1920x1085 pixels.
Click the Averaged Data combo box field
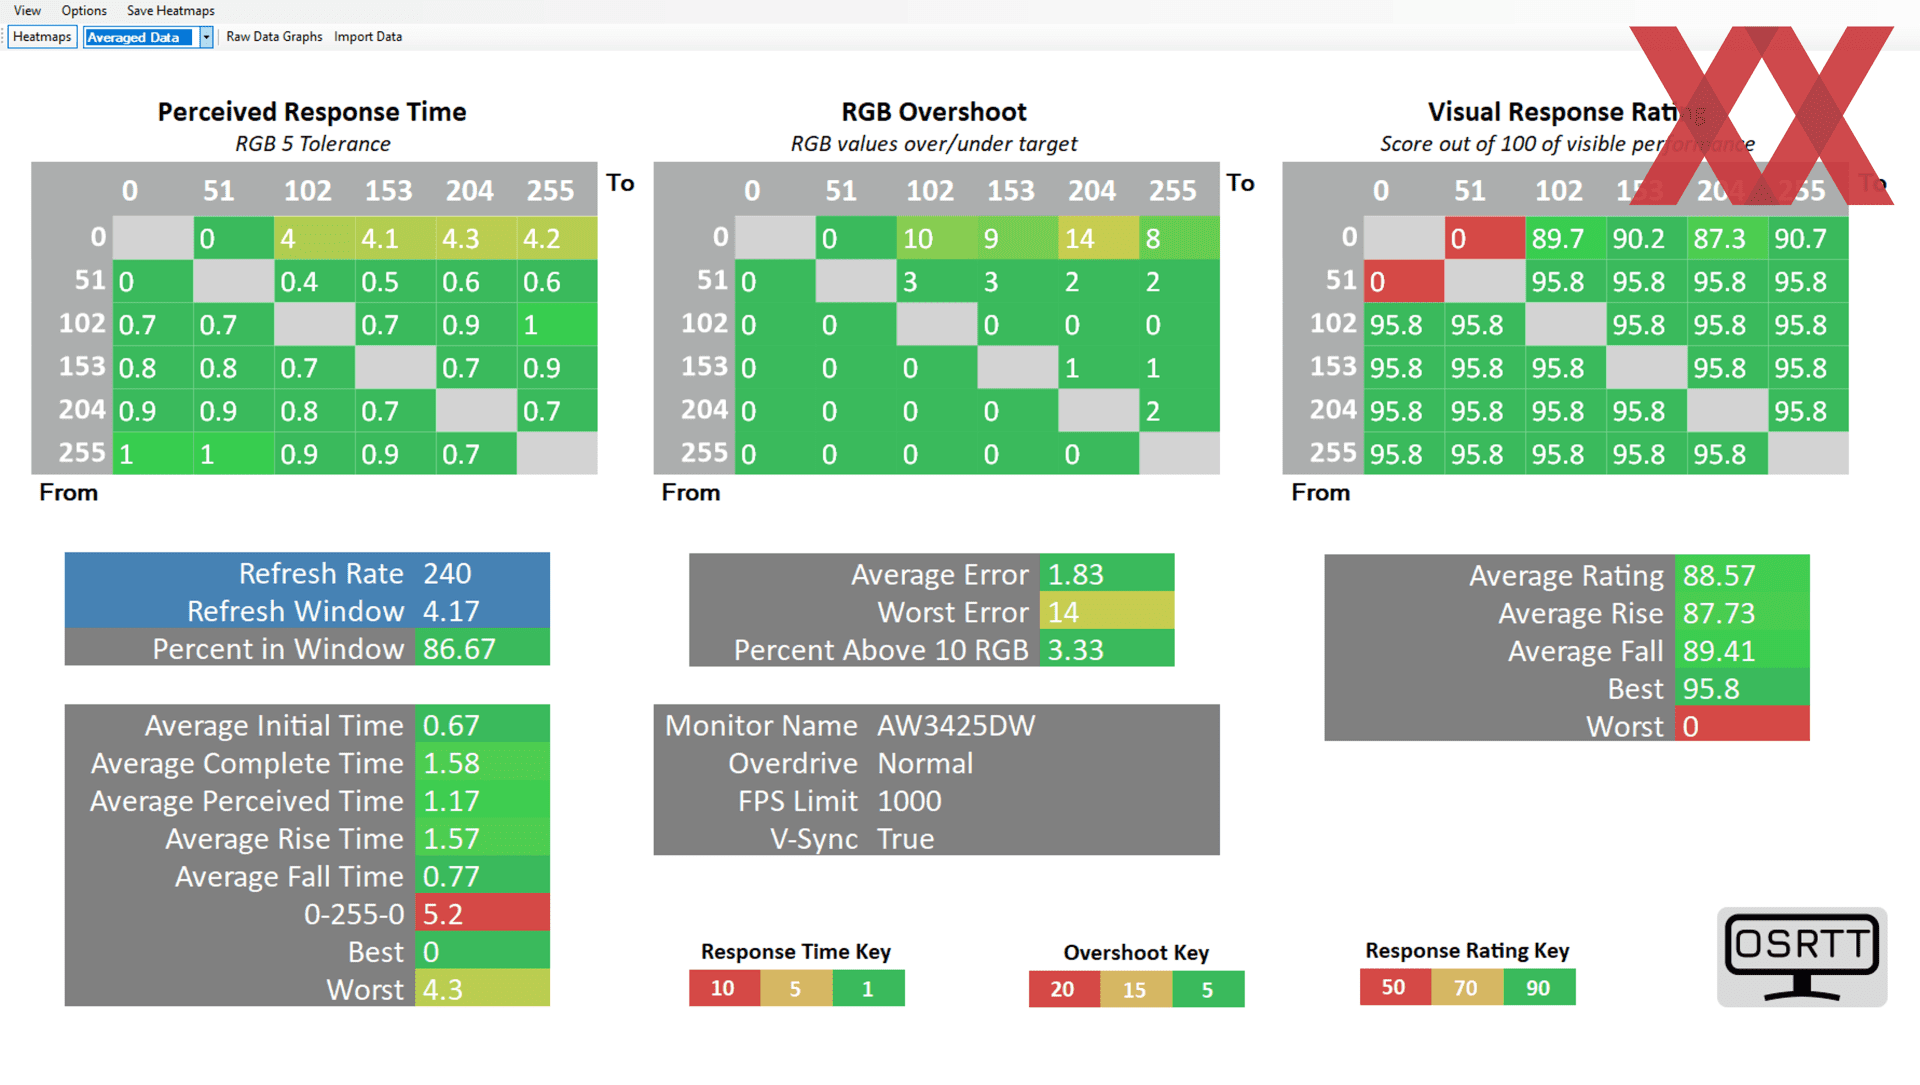[138, 37]
